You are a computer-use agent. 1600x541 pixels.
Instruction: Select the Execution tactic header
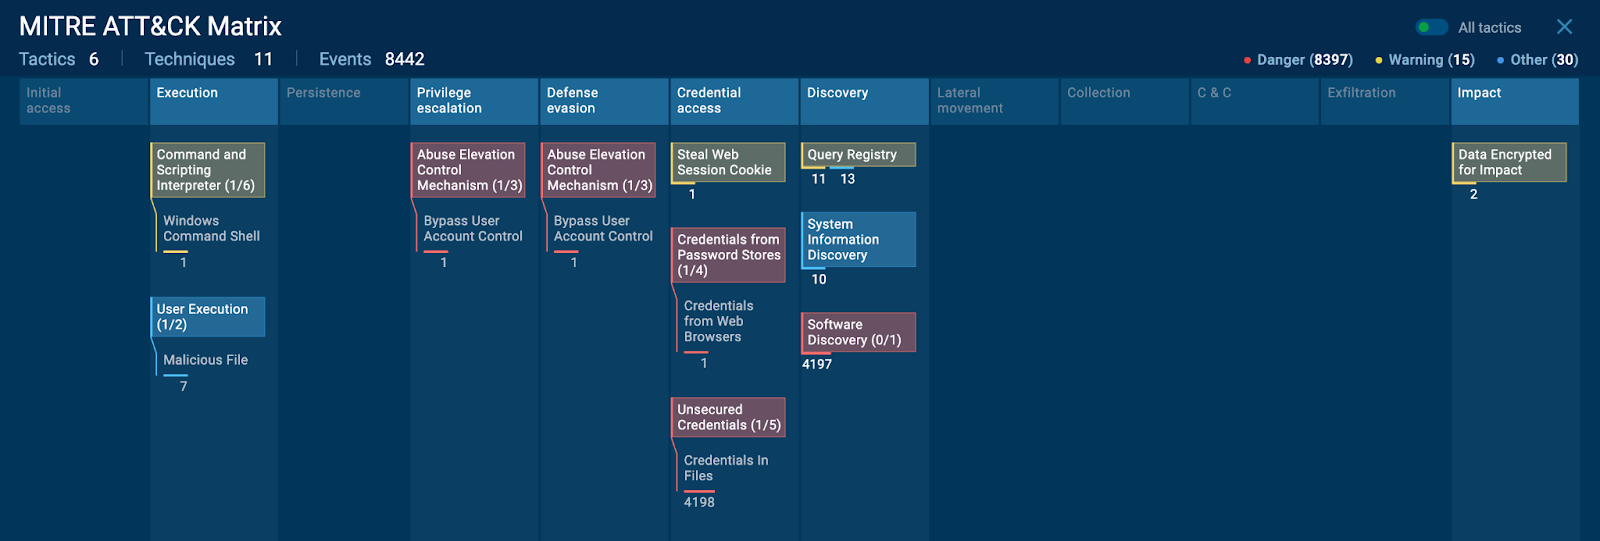(214, 101)
